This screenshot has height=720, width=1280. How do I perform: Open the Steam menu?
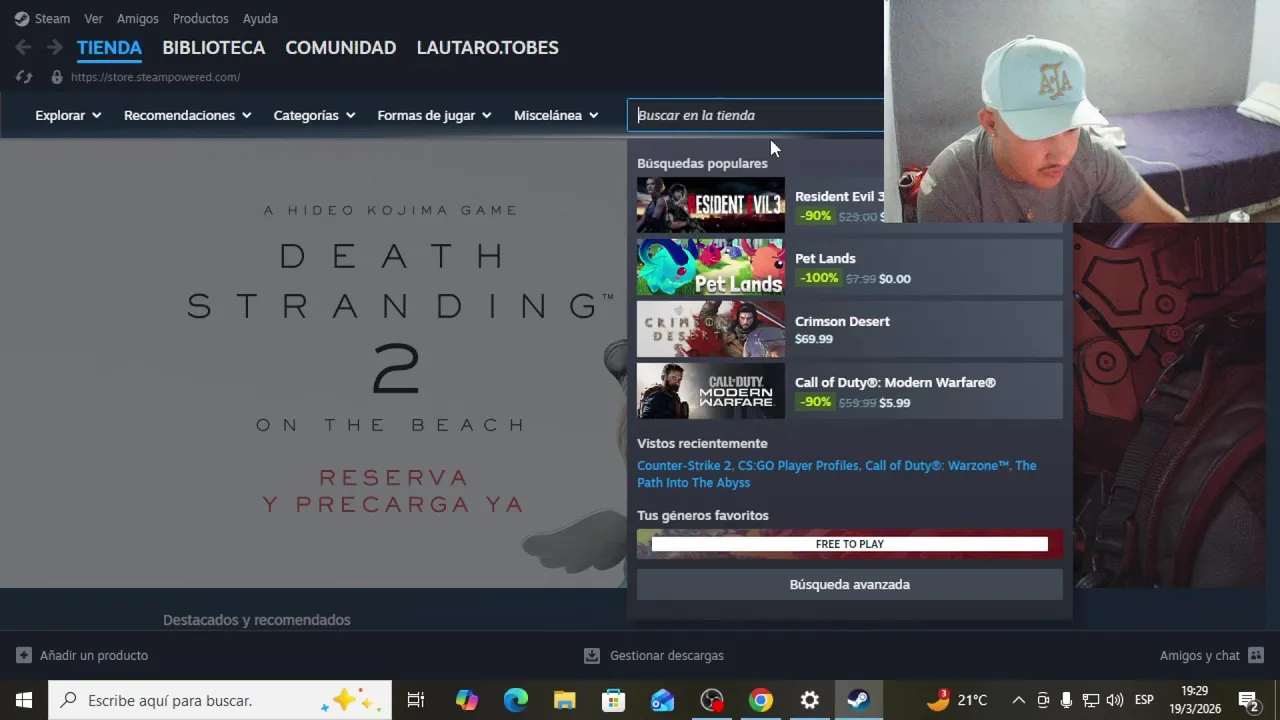click(52, 18)
